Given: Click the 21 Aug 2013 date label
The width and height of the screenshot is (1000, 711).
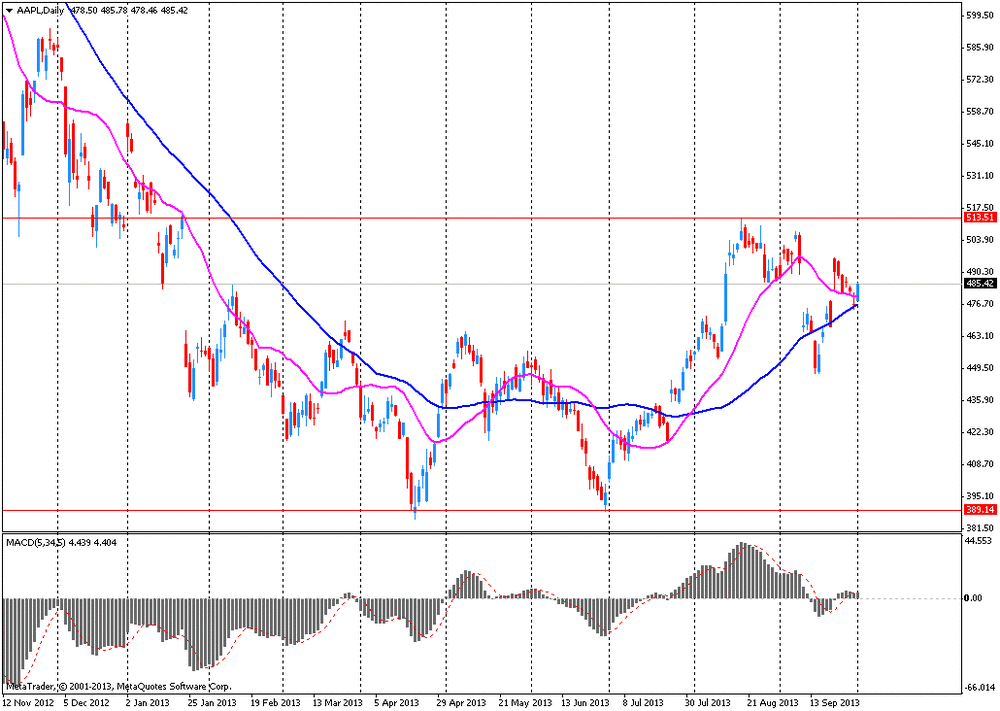Looking at the screenshot, I should (772, 703).
